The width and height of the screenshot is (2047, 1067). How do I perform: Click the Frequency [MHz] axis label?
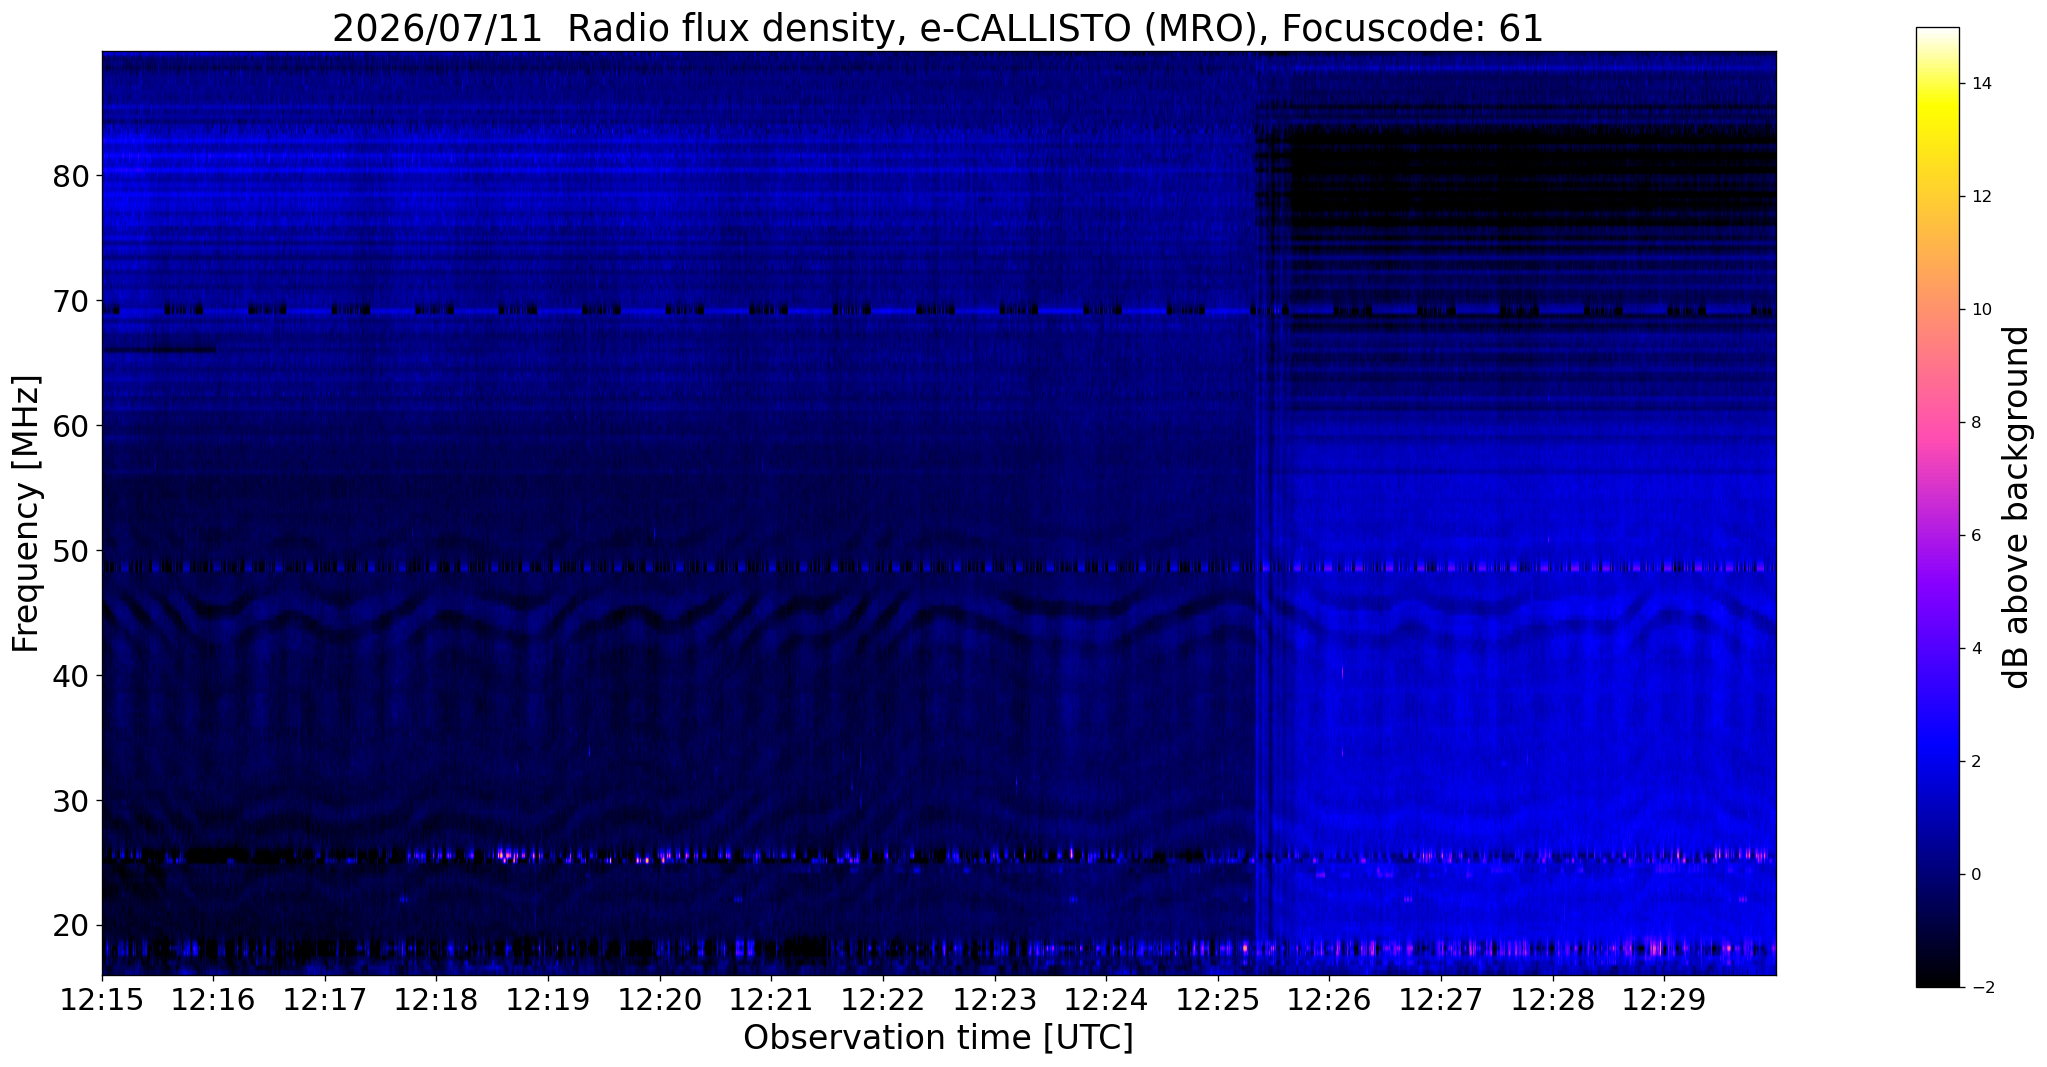click(x=27, y=513)
